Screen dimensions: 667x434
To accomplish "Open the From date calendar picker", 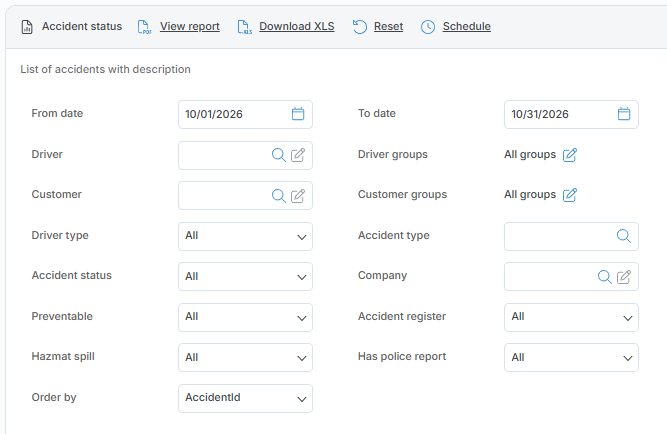I will tap(298, 114).
